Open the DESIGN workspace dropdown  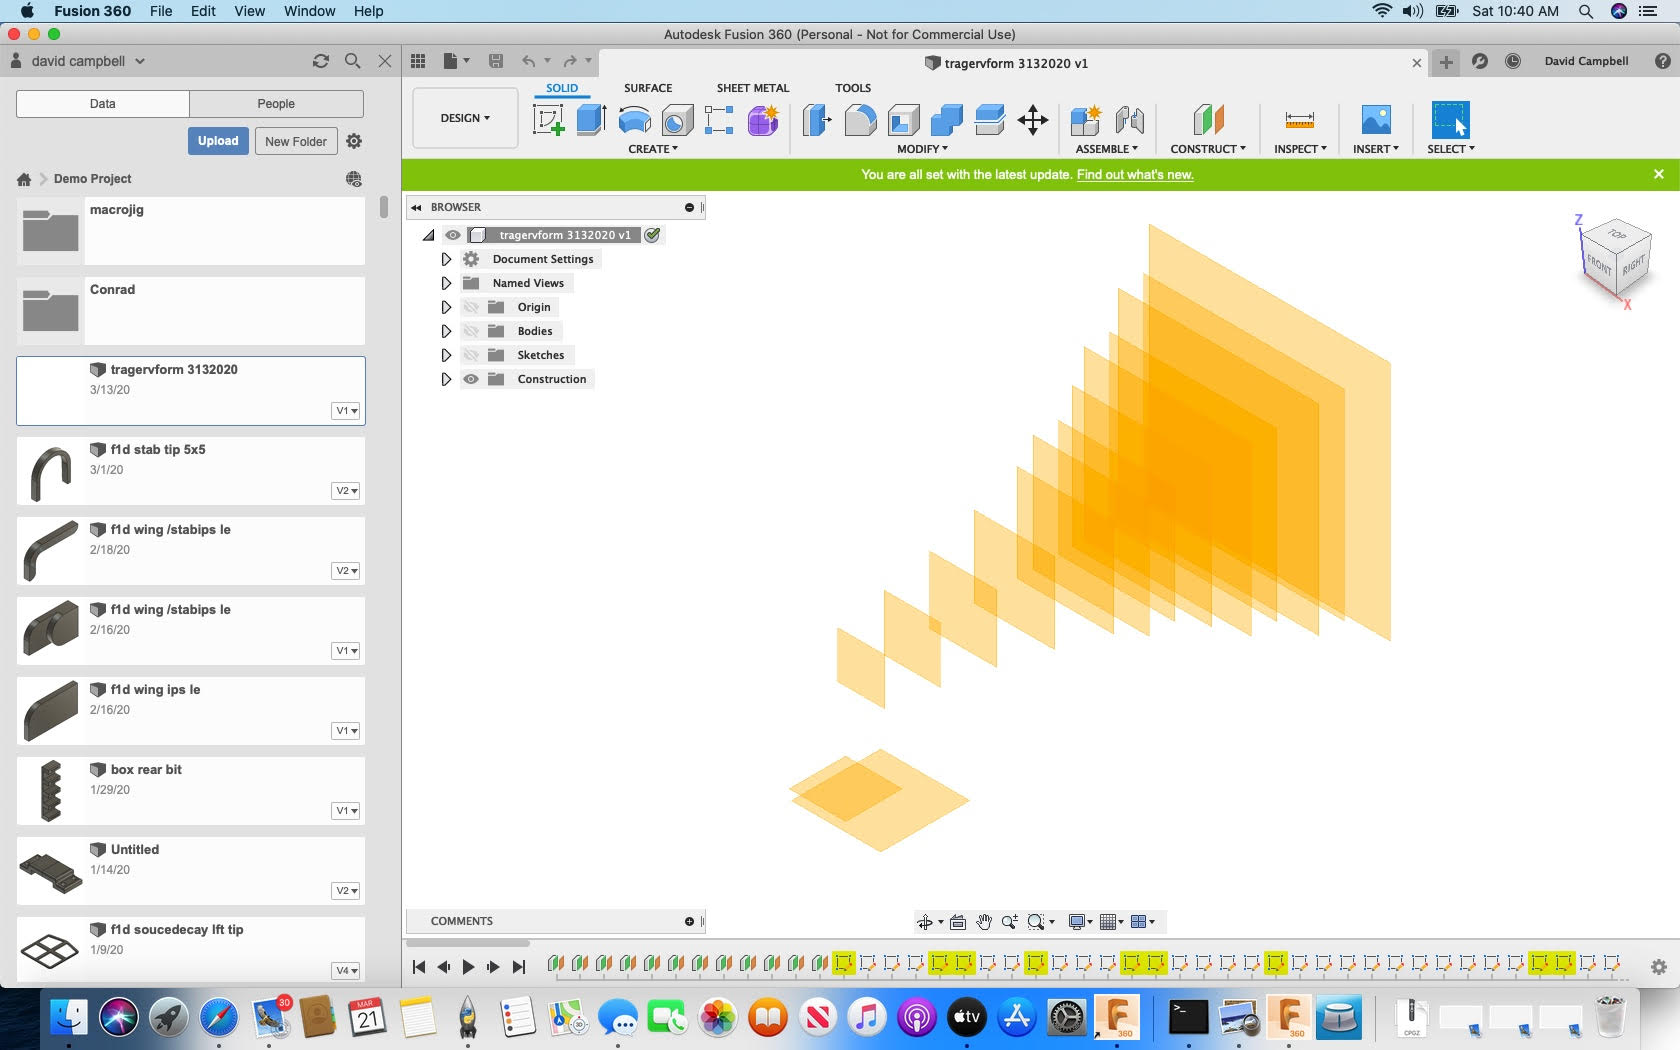tap(465, 118)
